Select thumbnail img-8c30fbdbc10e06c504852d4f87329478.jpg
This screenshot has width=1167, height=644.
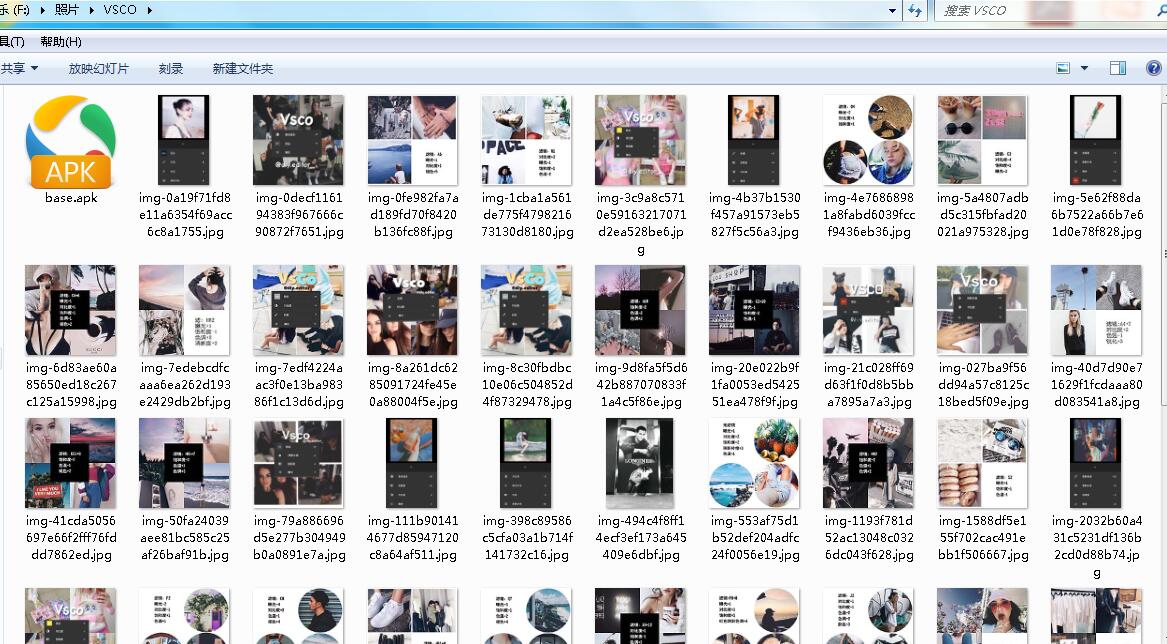click(x=526, y=310)
